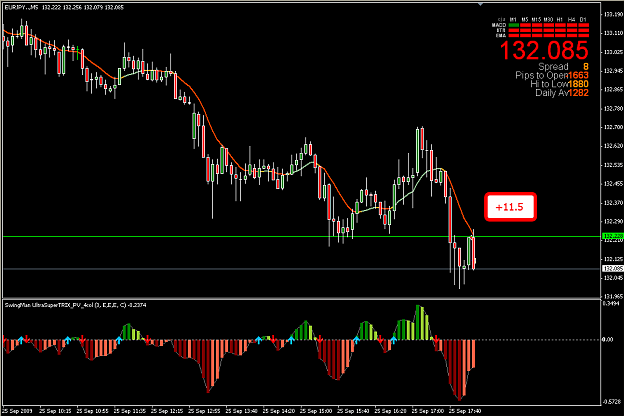625x417 pixels.
Task: Click the 25 Sep 16:20 time axis label
Action: click(390, 411)
